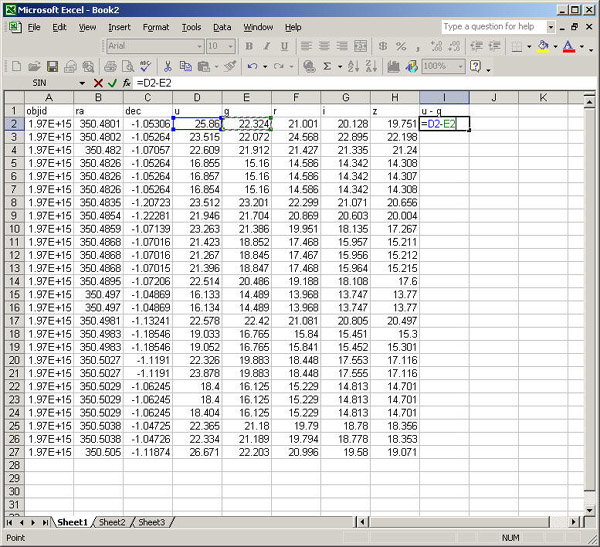Open the font size 10 dropdown
The image size is (600, 547).
(230, 47)
